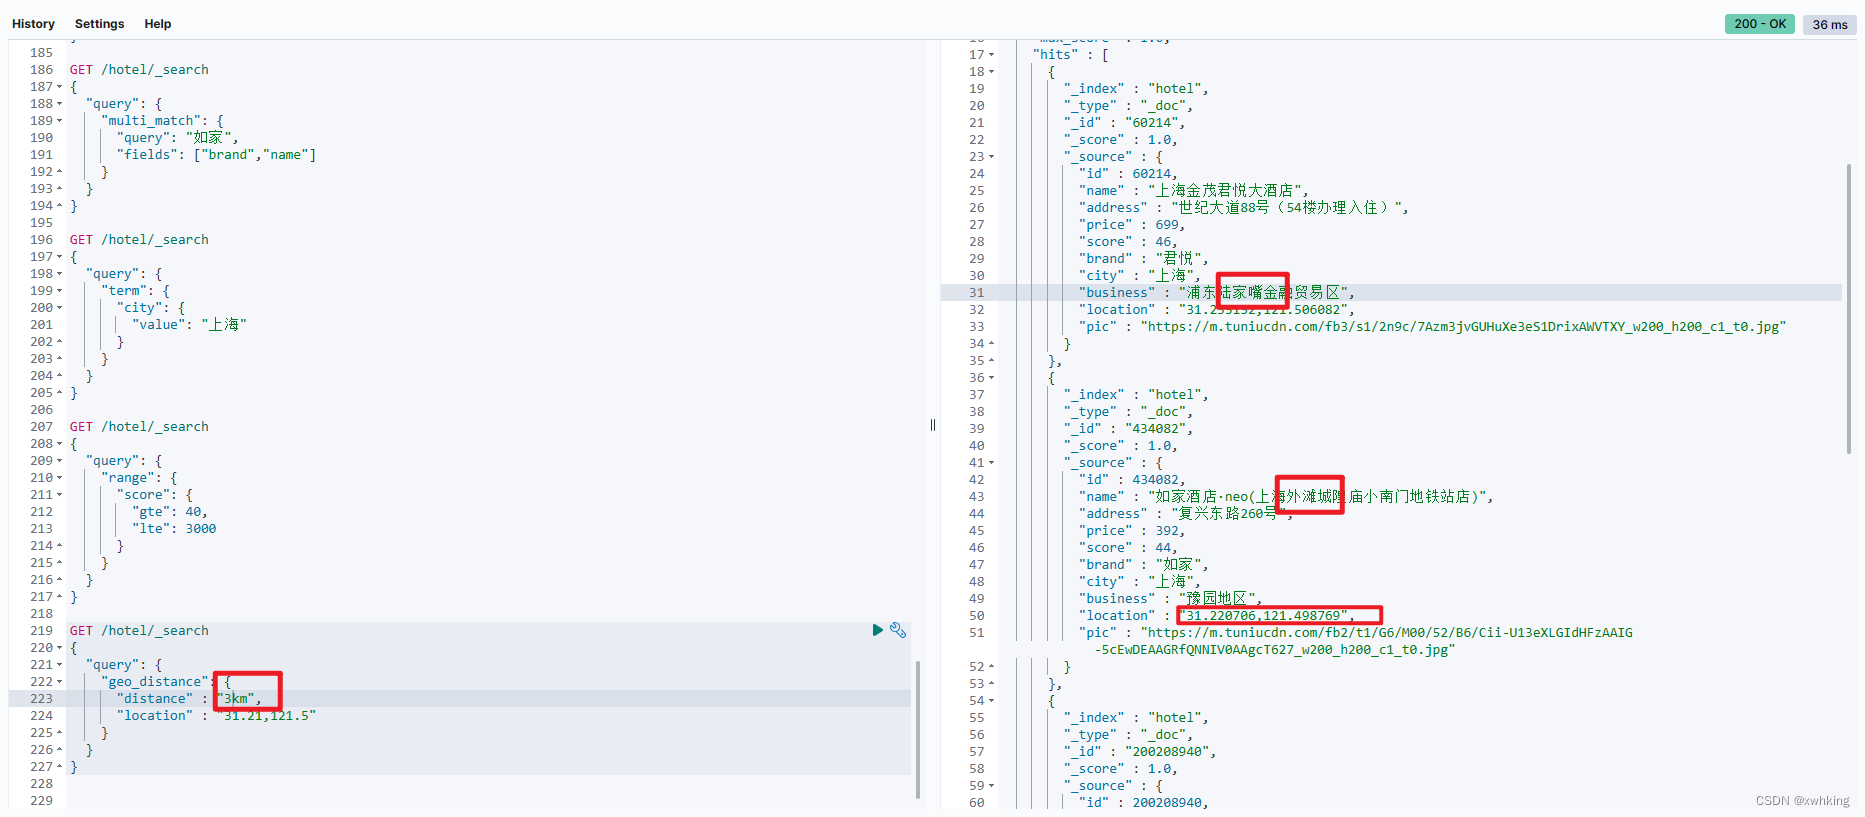Collapse the query block at line 221
Image resolution: width=1865 pixels, height=817 pixels.
coord(59,665)
